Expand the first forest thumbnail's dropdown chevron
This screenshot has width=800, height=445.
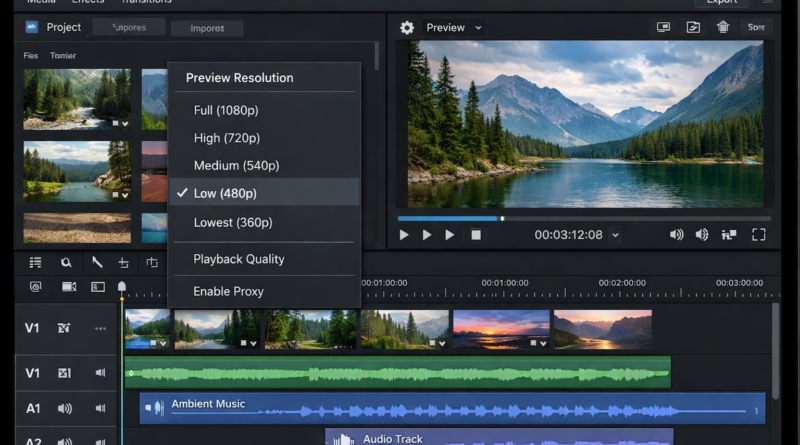click(x=125, y=123)
